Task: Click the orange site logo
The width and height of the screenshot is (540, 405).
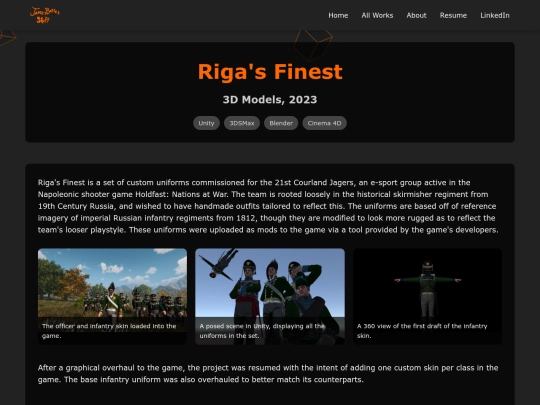Action: click(44, 15)
